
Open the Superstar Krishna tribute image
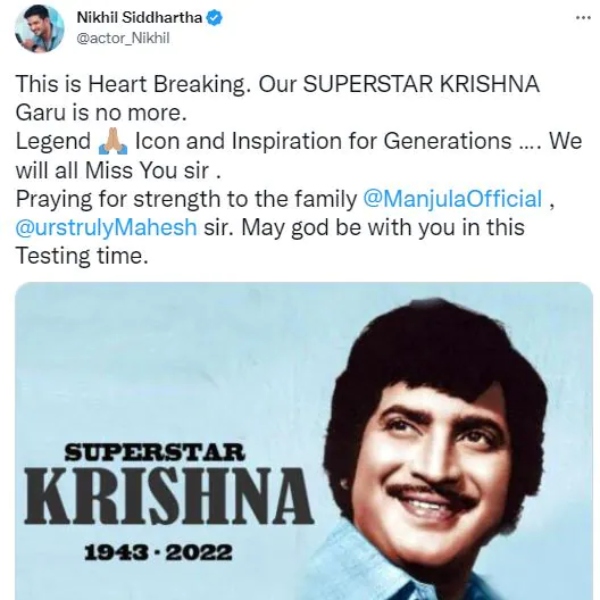point(304,441)
